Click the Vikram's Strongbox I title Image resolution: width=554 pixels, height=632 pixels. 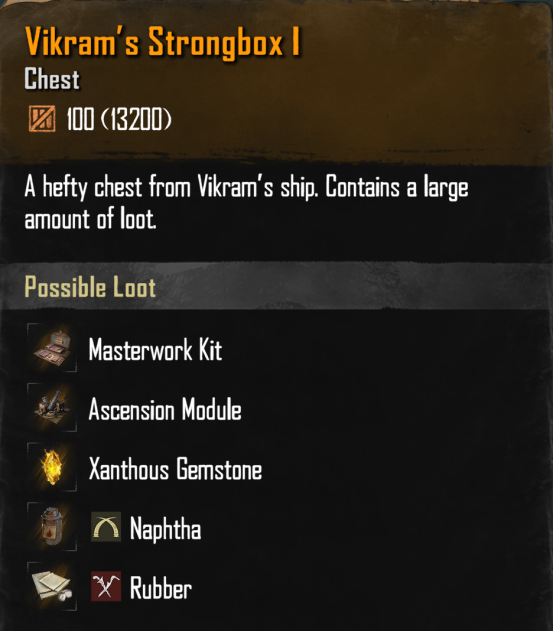point(163,42)
